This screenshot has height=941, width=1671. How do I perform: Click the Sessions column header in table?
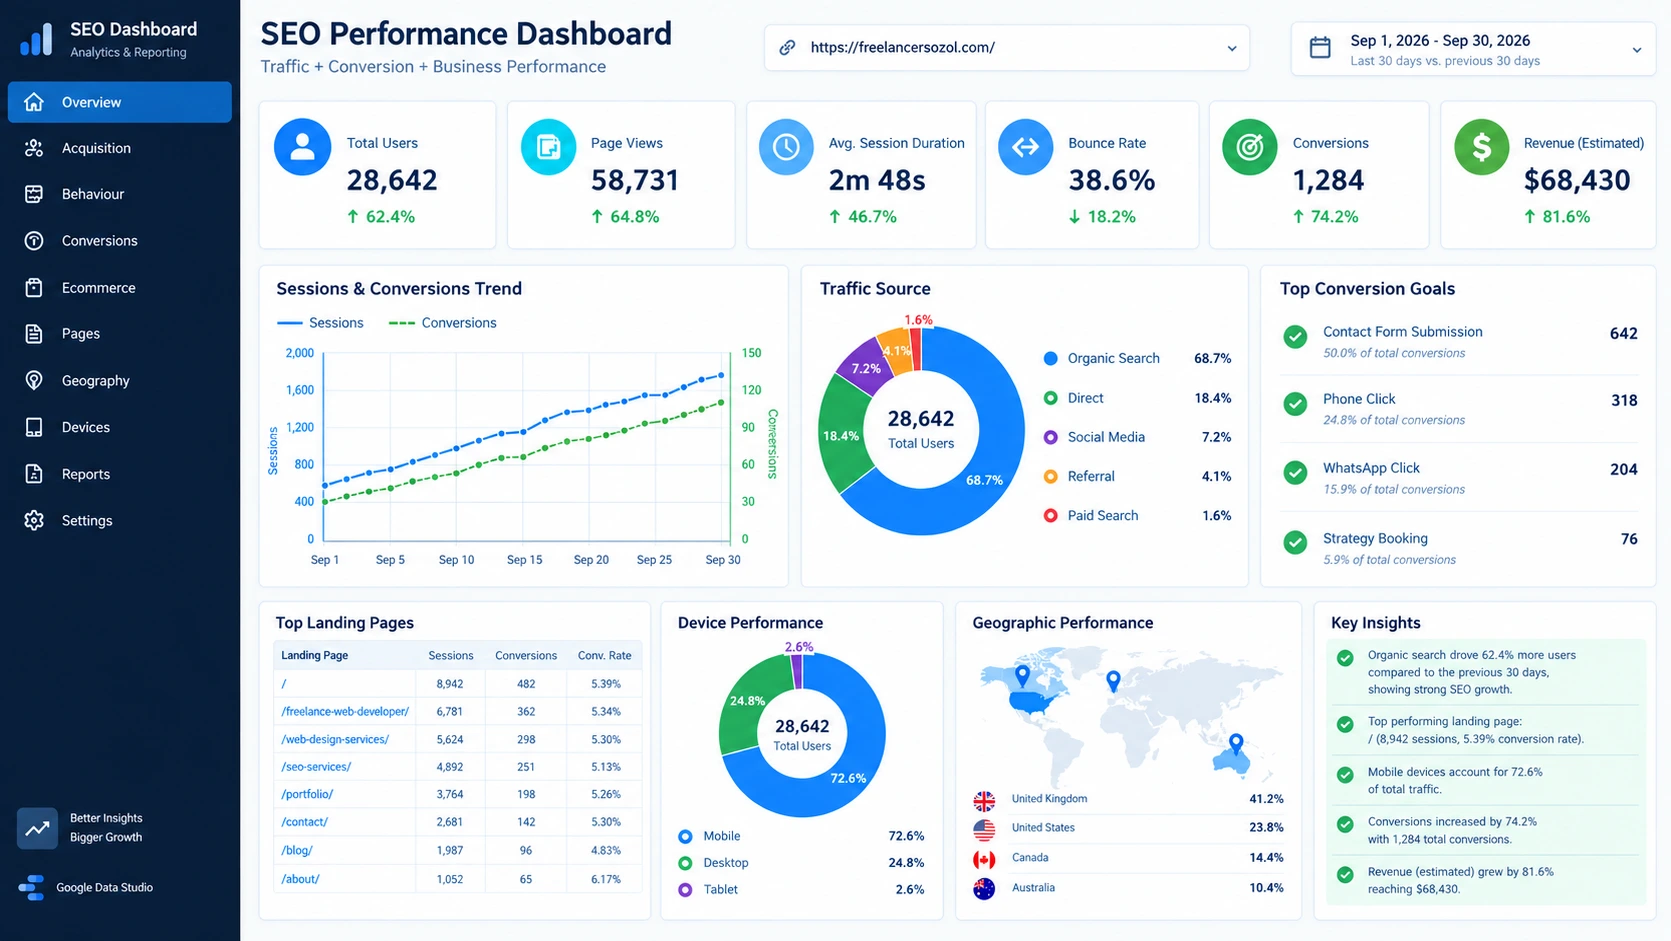[451, 656]
